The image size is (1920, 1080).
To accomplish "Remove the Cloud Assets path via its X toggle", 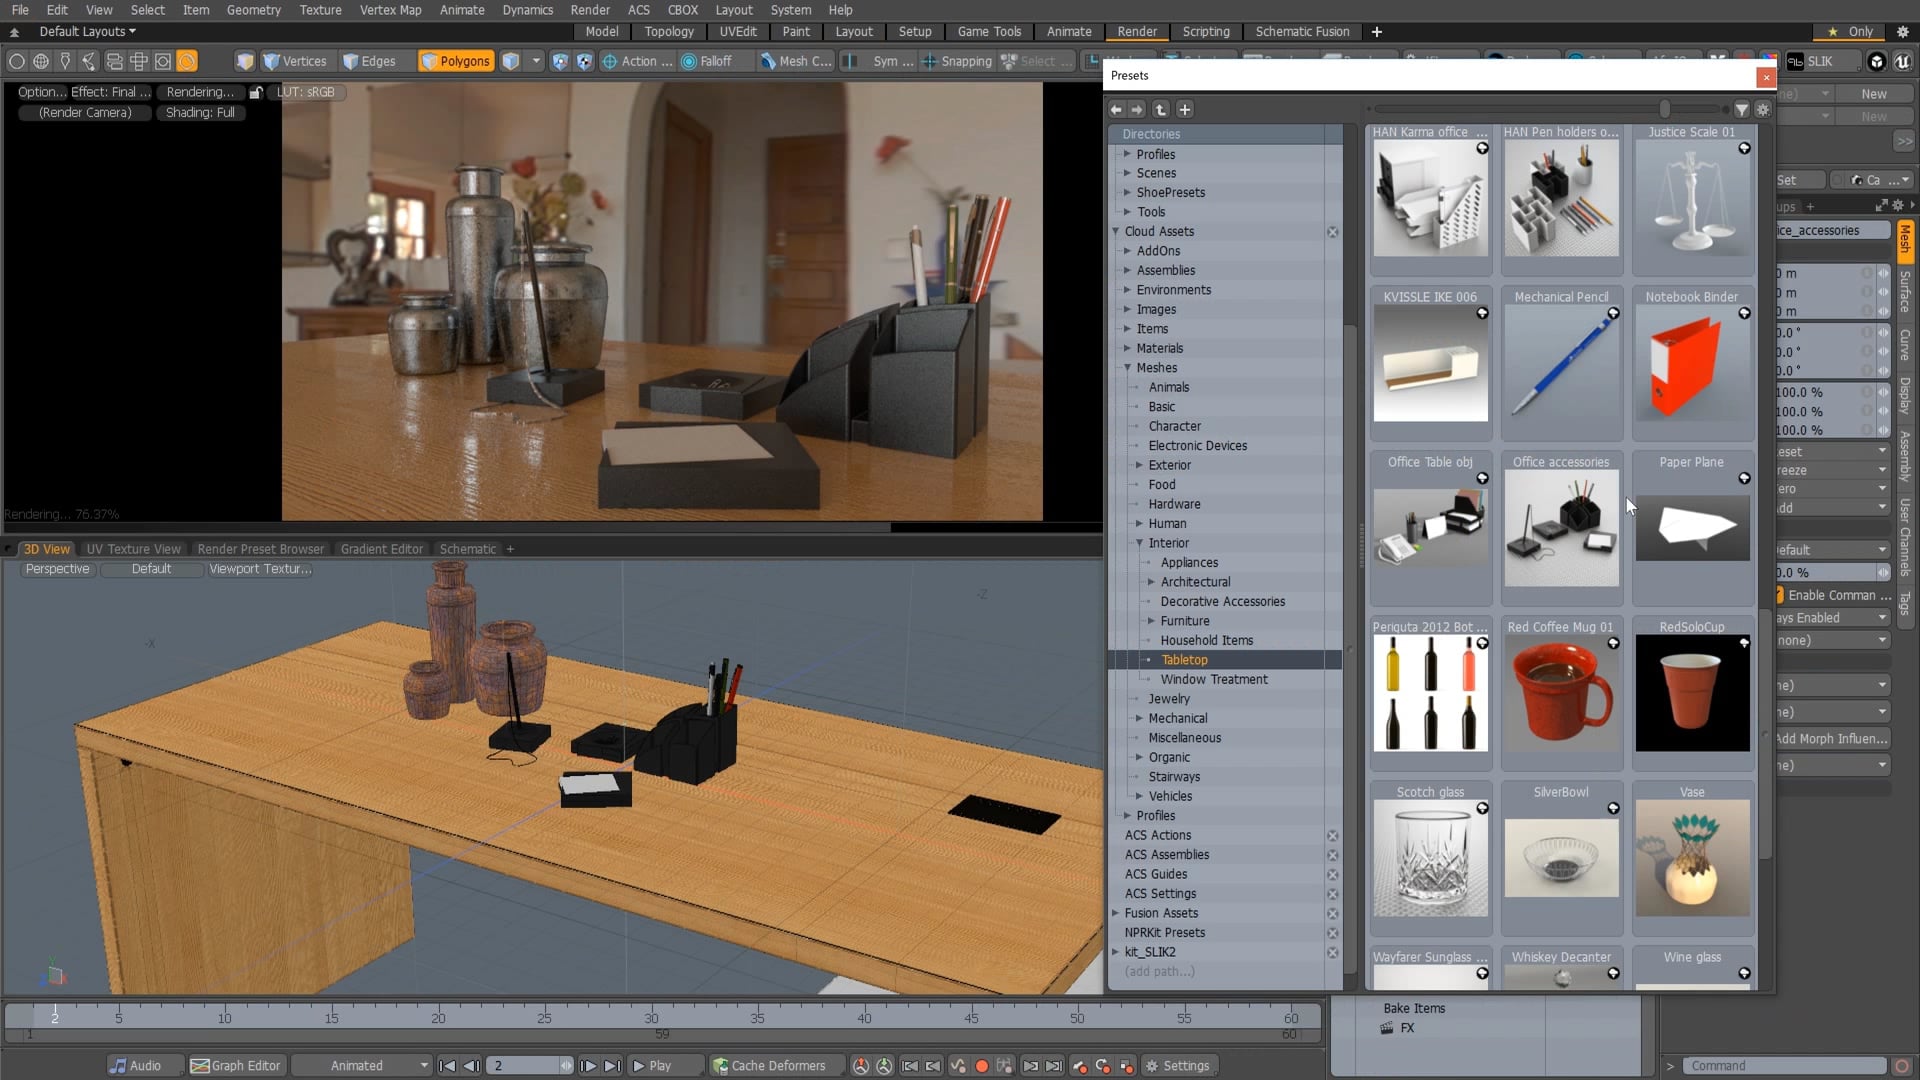I will (x=1333, y=231).
